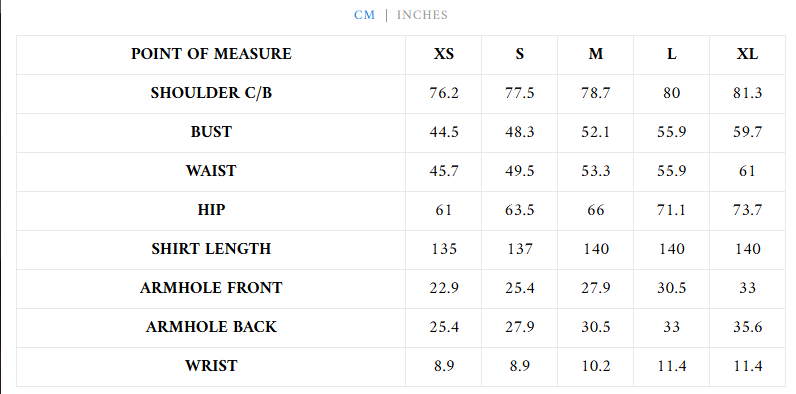The image size is (796, 394).
Task: Click the M size column header
Action: click(595, 54)
